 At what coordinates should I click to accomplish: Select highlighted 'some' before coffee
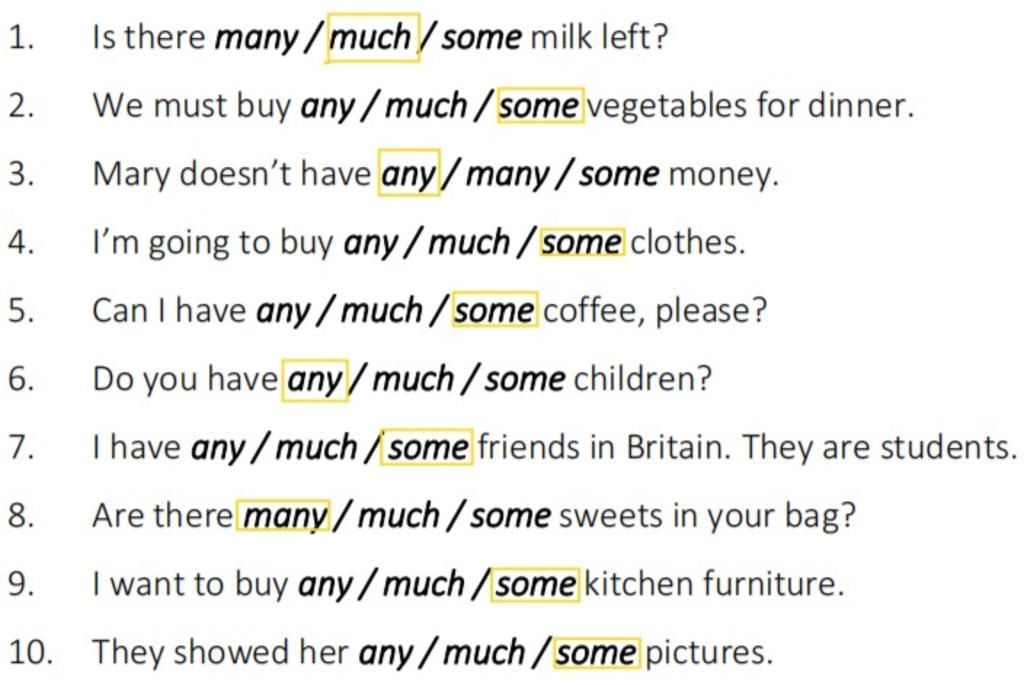coord(495,310)
